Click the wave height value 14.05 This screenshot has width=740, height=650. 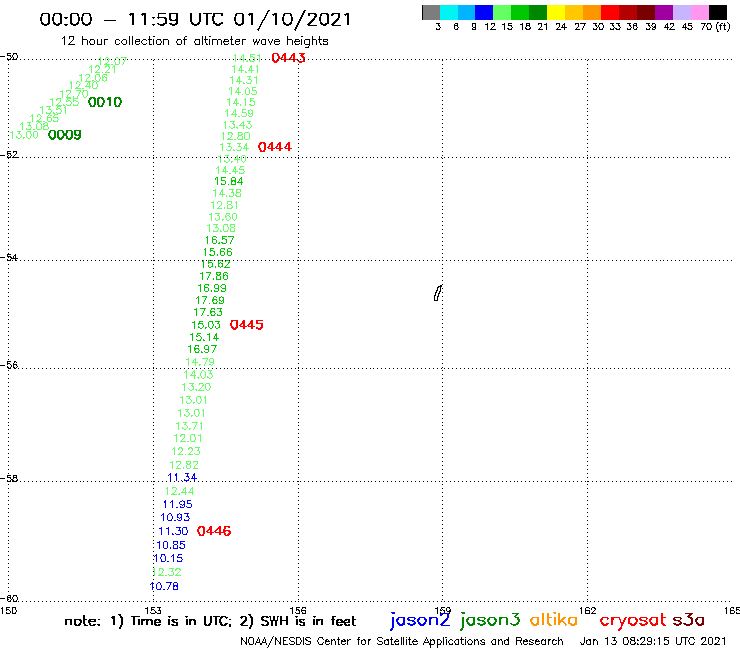pos(243,92)
